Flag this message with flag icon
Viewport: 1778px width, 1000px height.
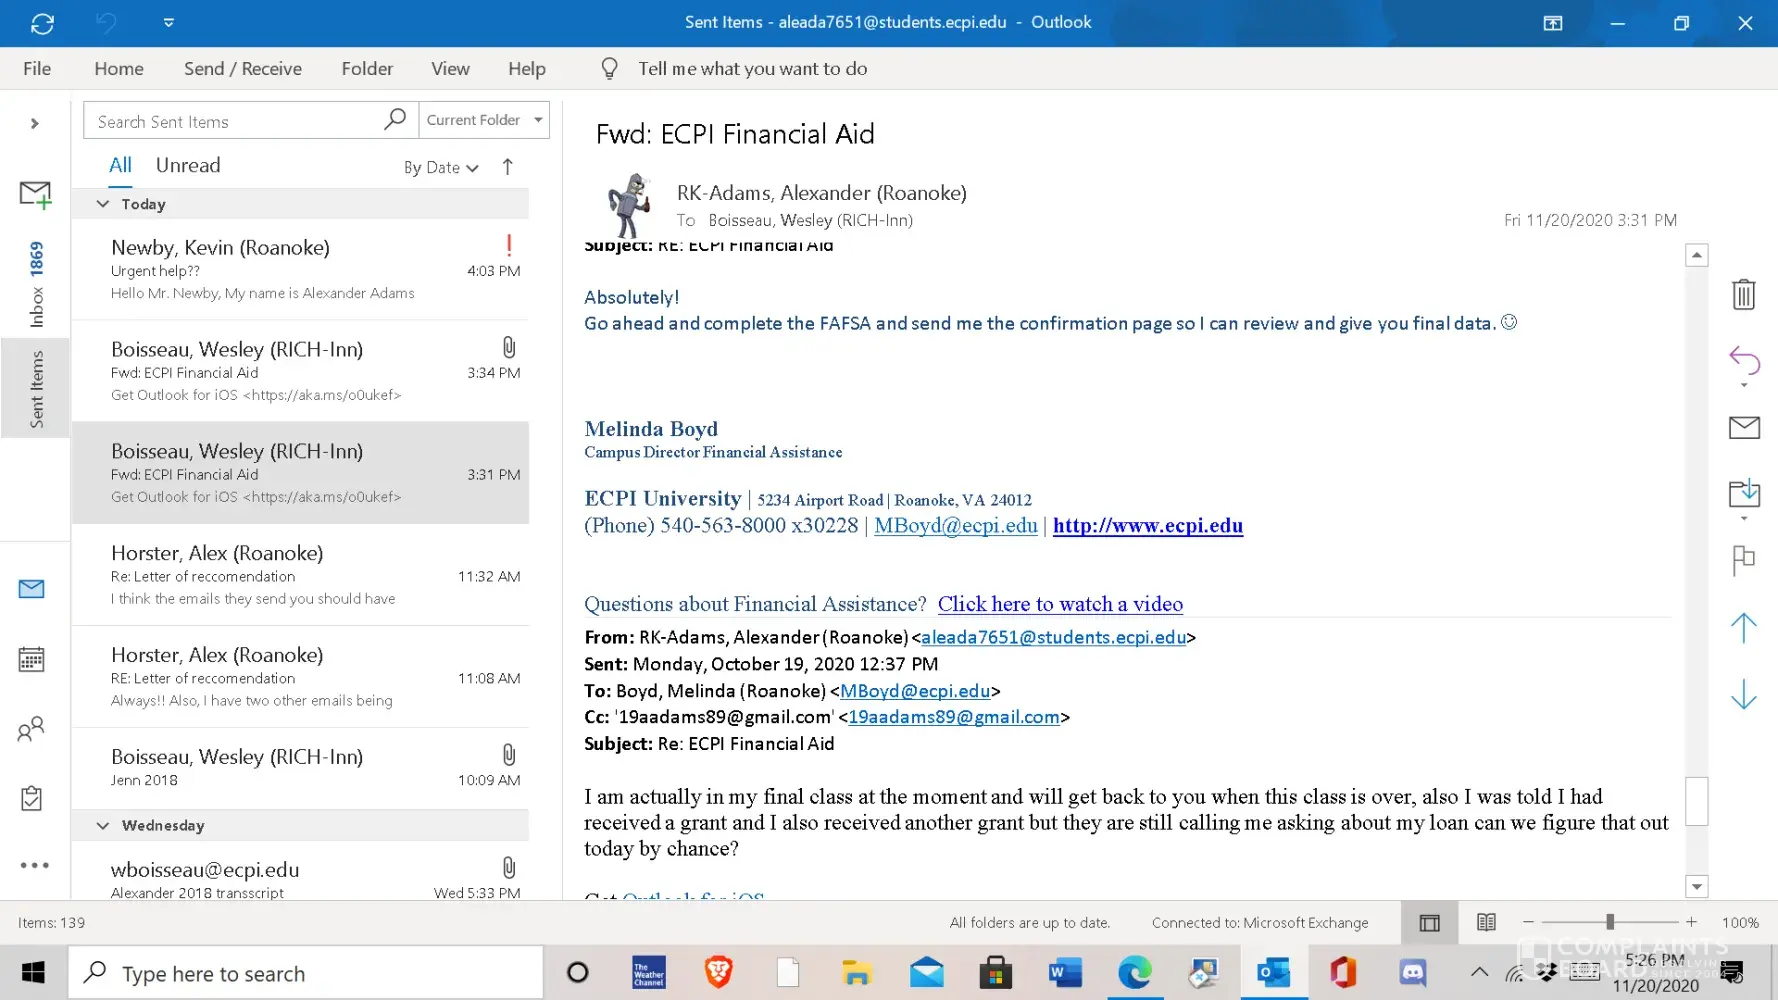click(x=1743, y=560)
